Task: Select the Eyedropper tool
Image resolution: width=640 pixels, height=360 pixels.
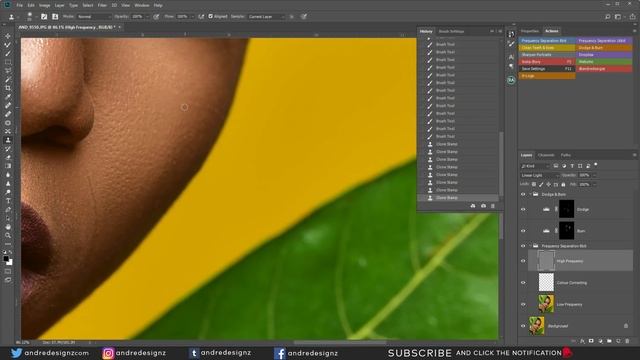Action: (8, 97)
